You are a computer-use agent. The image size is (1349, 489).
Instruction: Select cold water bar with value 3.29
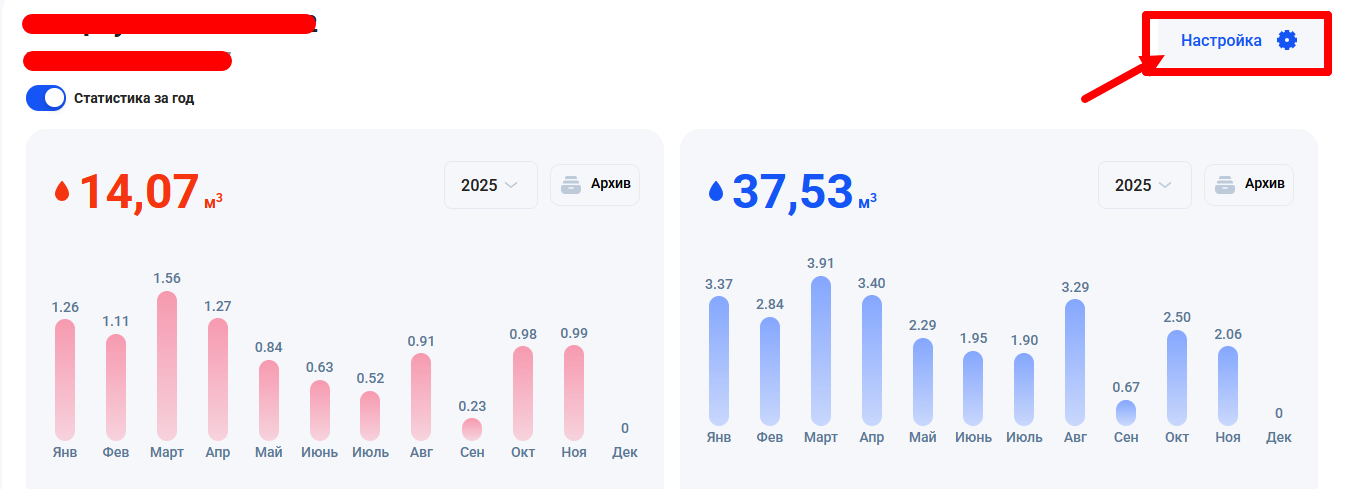[1075, 363]
